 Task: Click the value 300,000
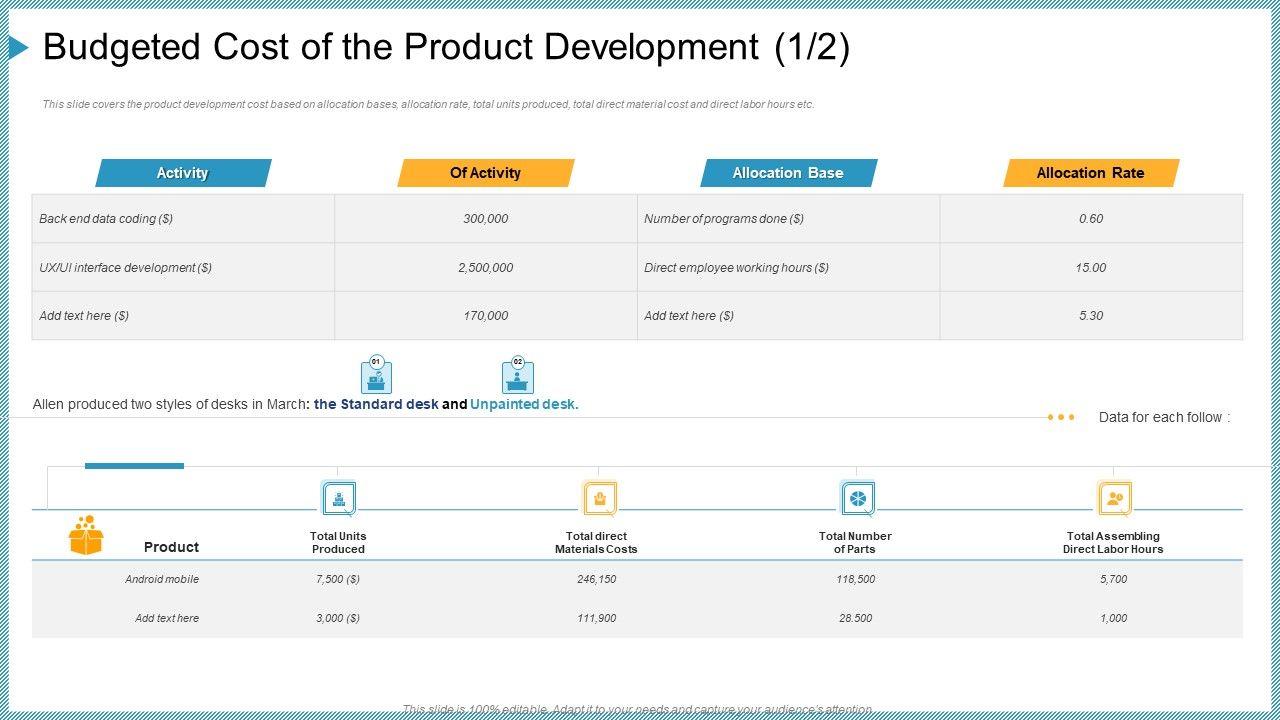486,219
